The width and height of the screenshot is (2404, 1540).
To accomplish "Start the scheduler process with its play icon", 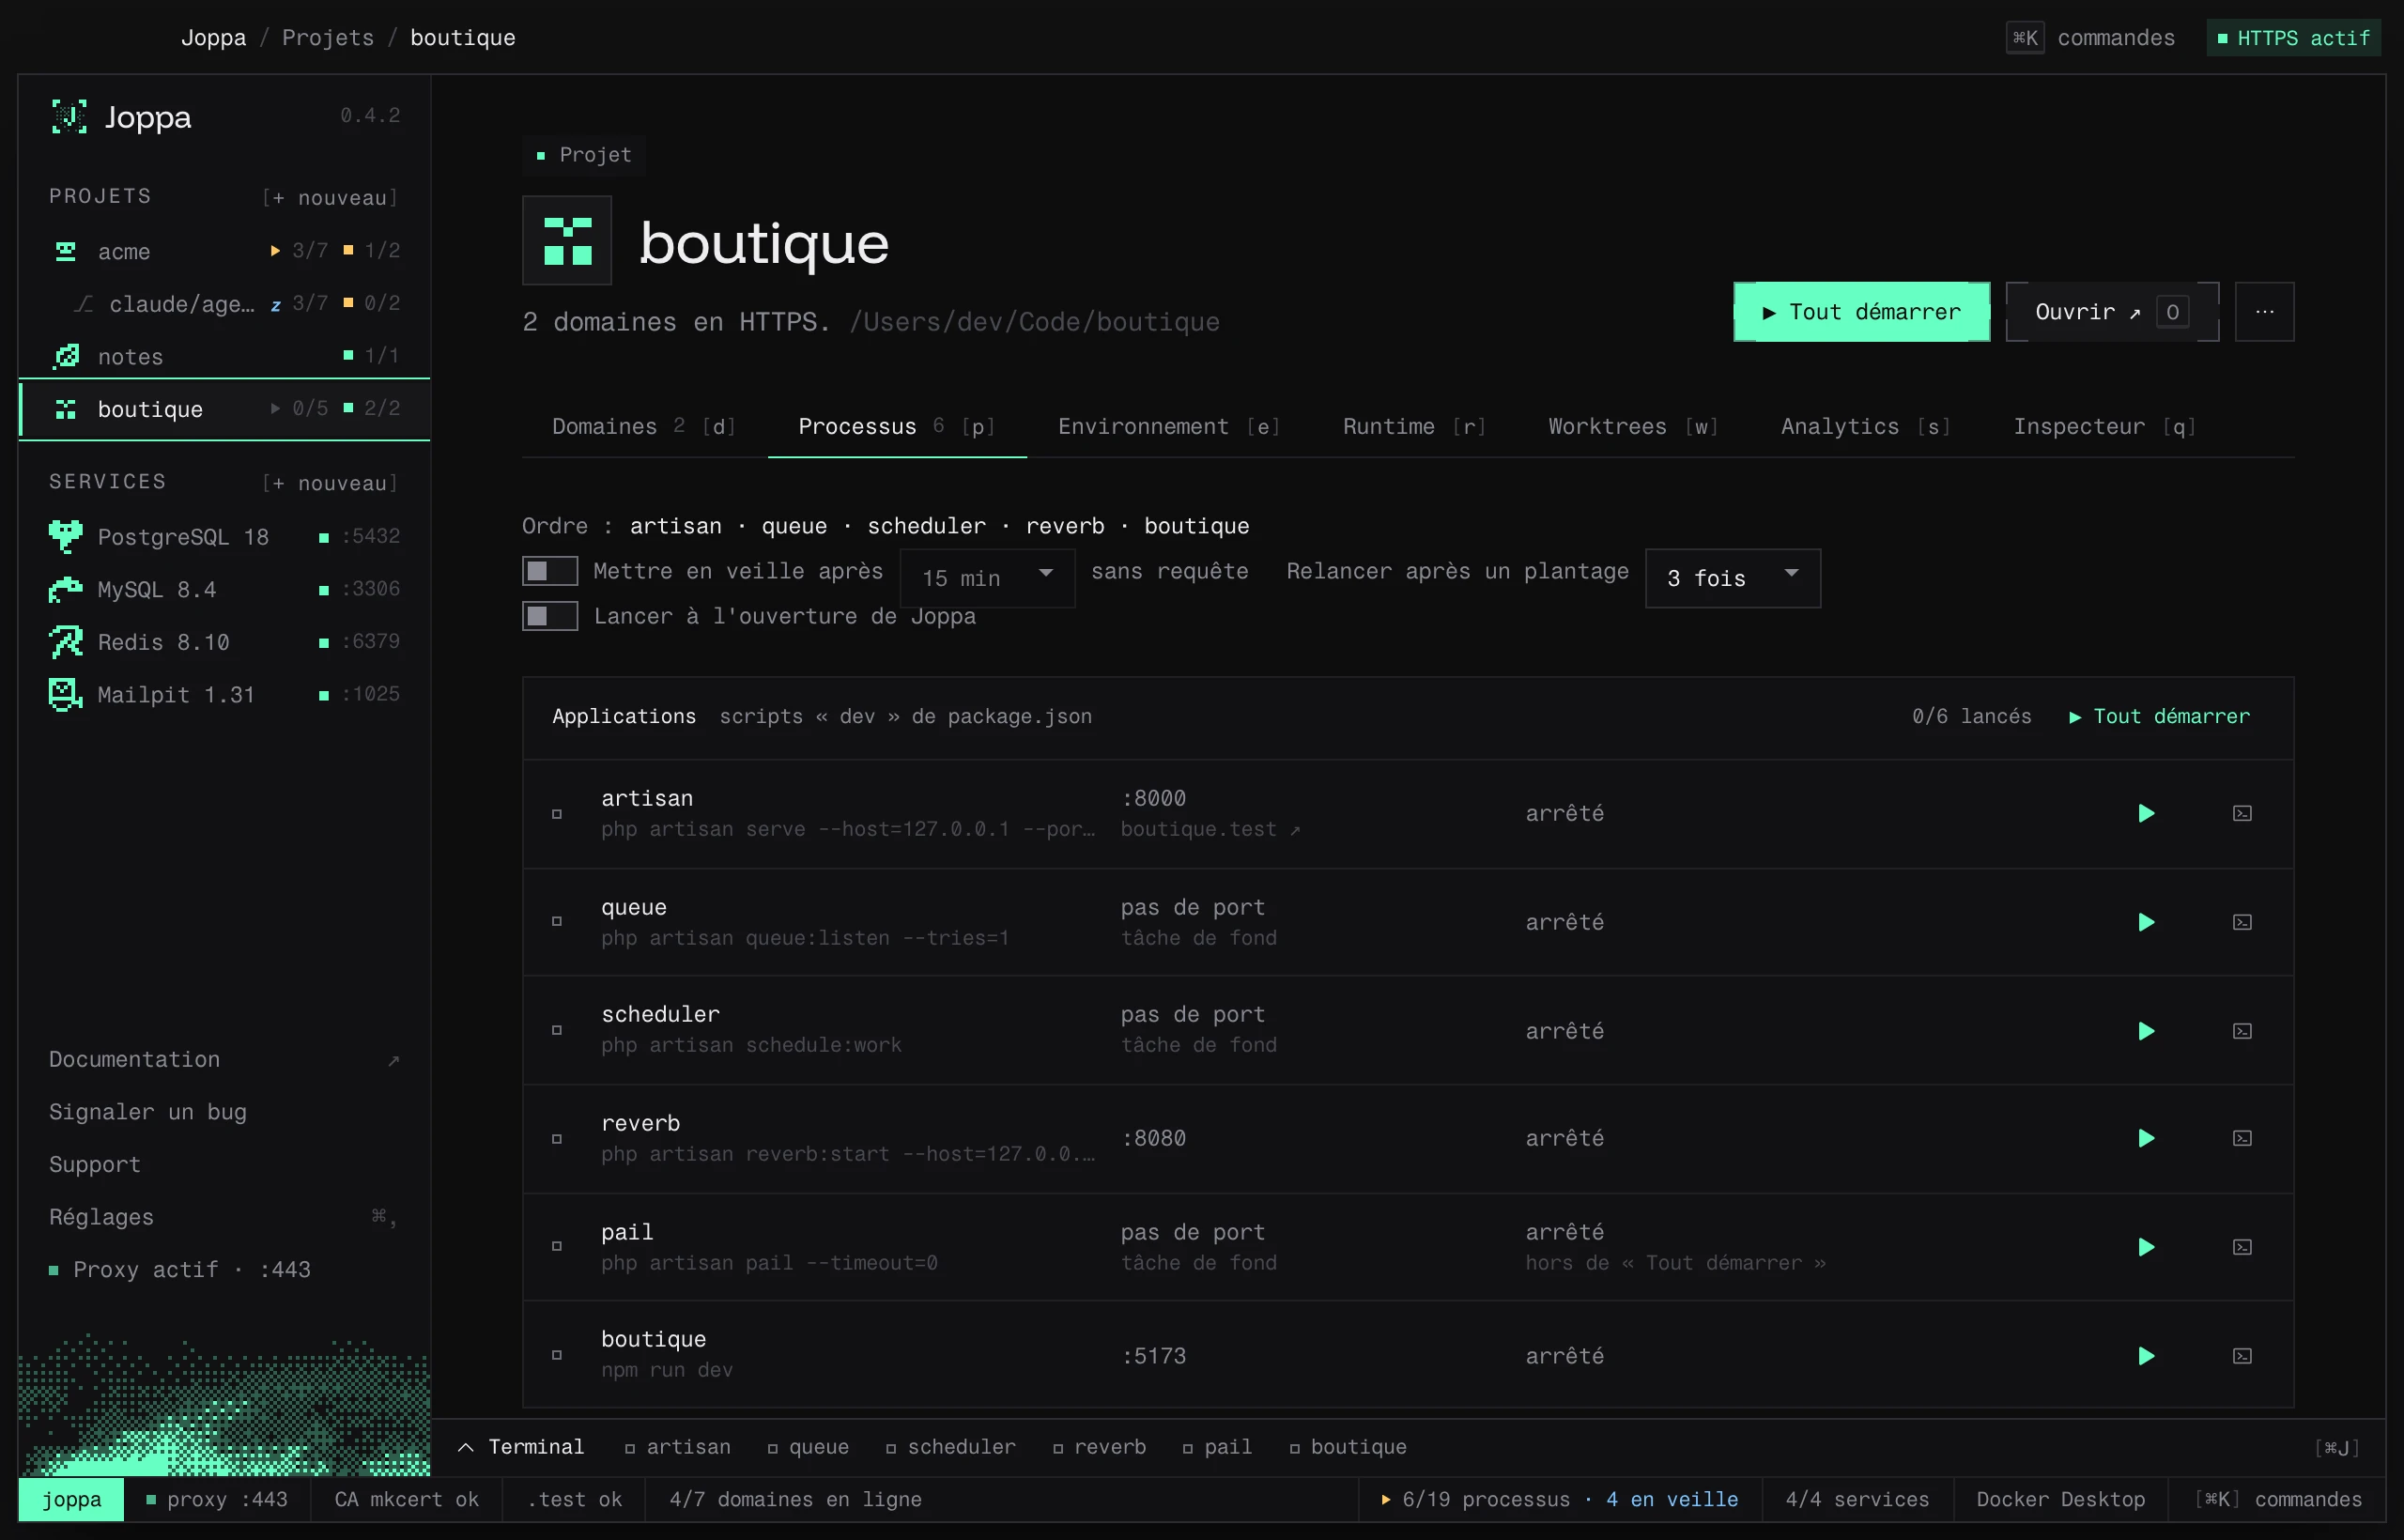I will pyautogui.click(x=2146, y=1031).
